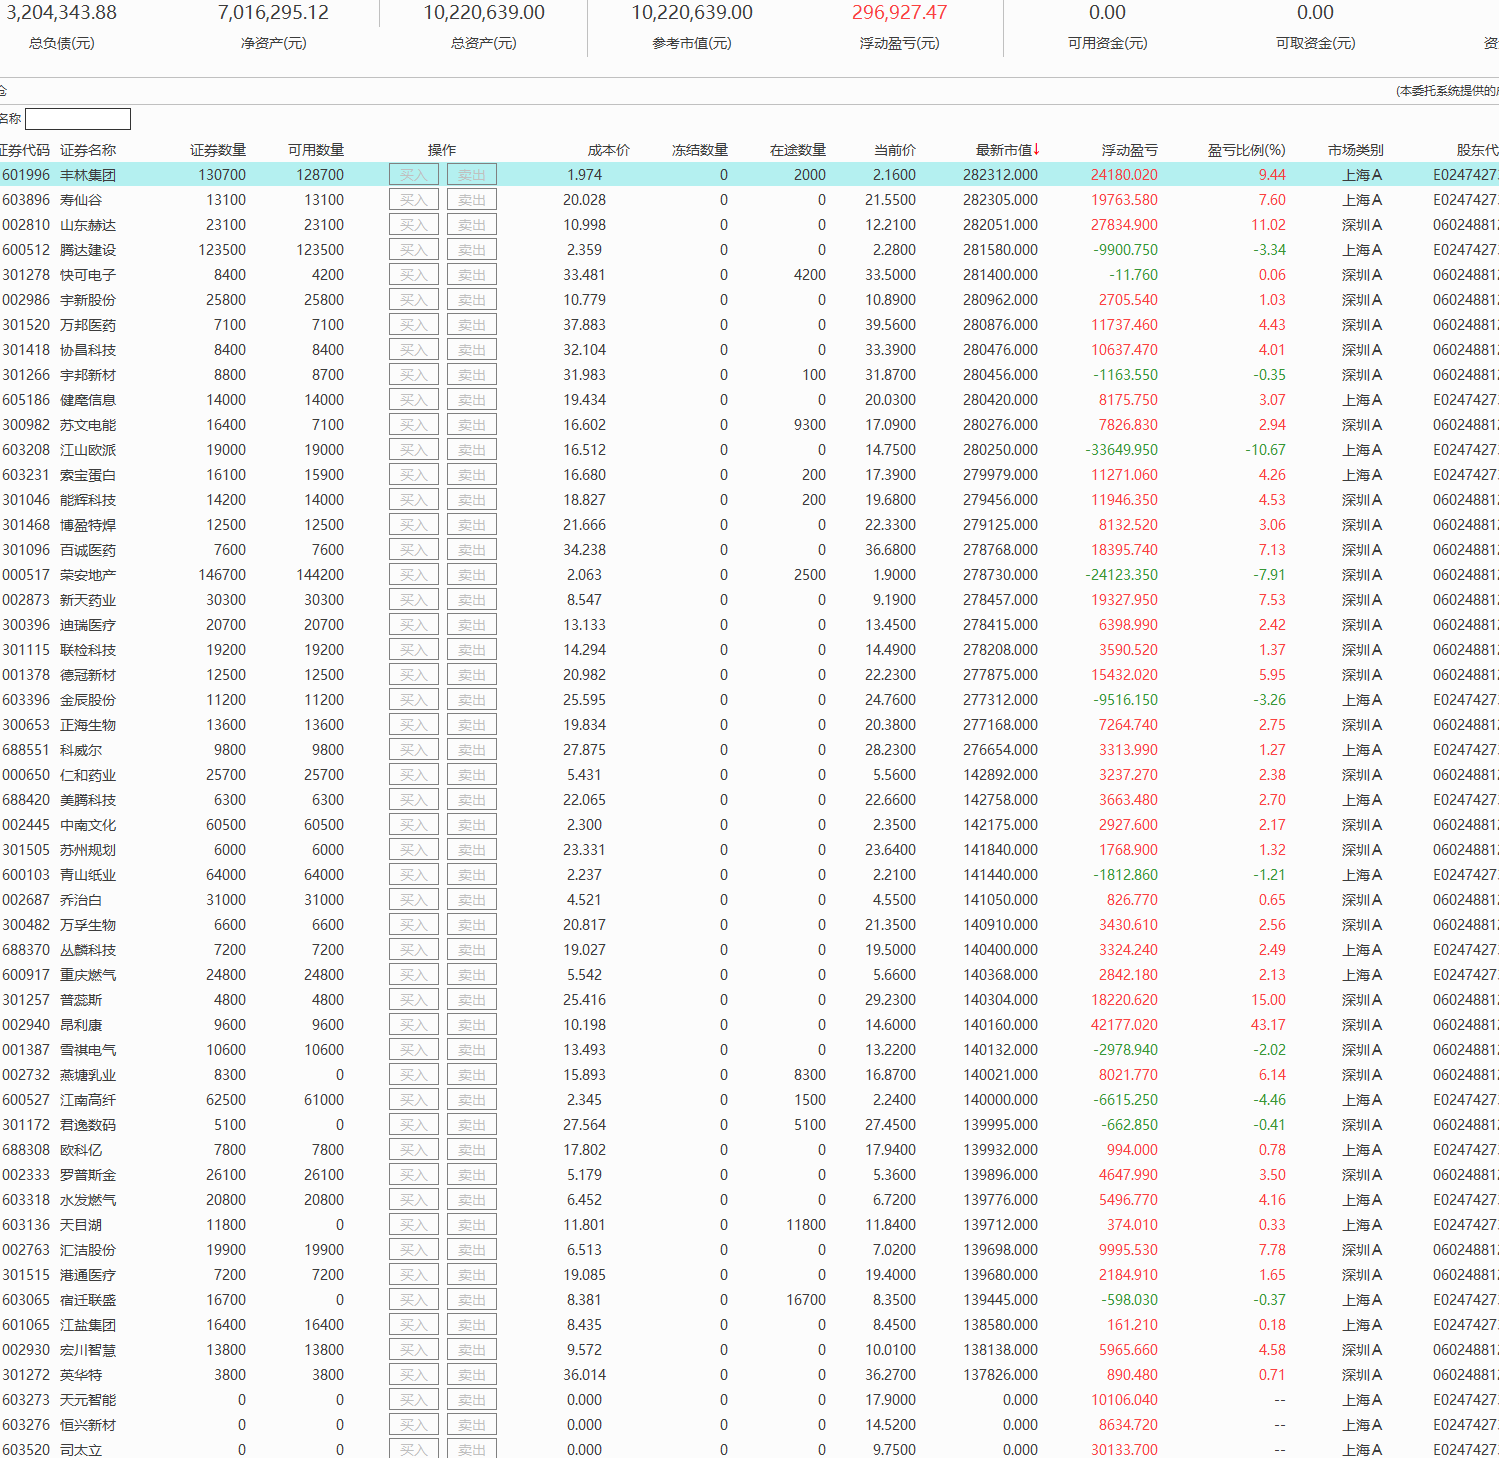Click the 证券数量 column header

pos(218,150)
